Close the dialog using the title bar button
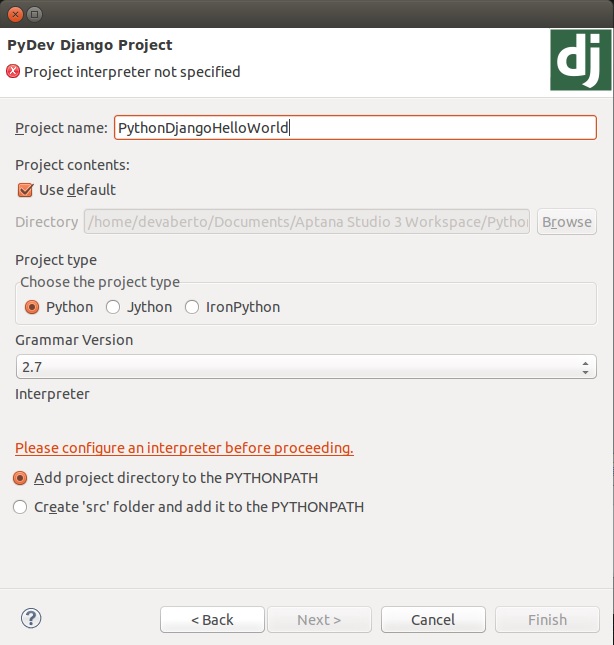The height and width of the screenshot is (645, 614). (13, 14)
